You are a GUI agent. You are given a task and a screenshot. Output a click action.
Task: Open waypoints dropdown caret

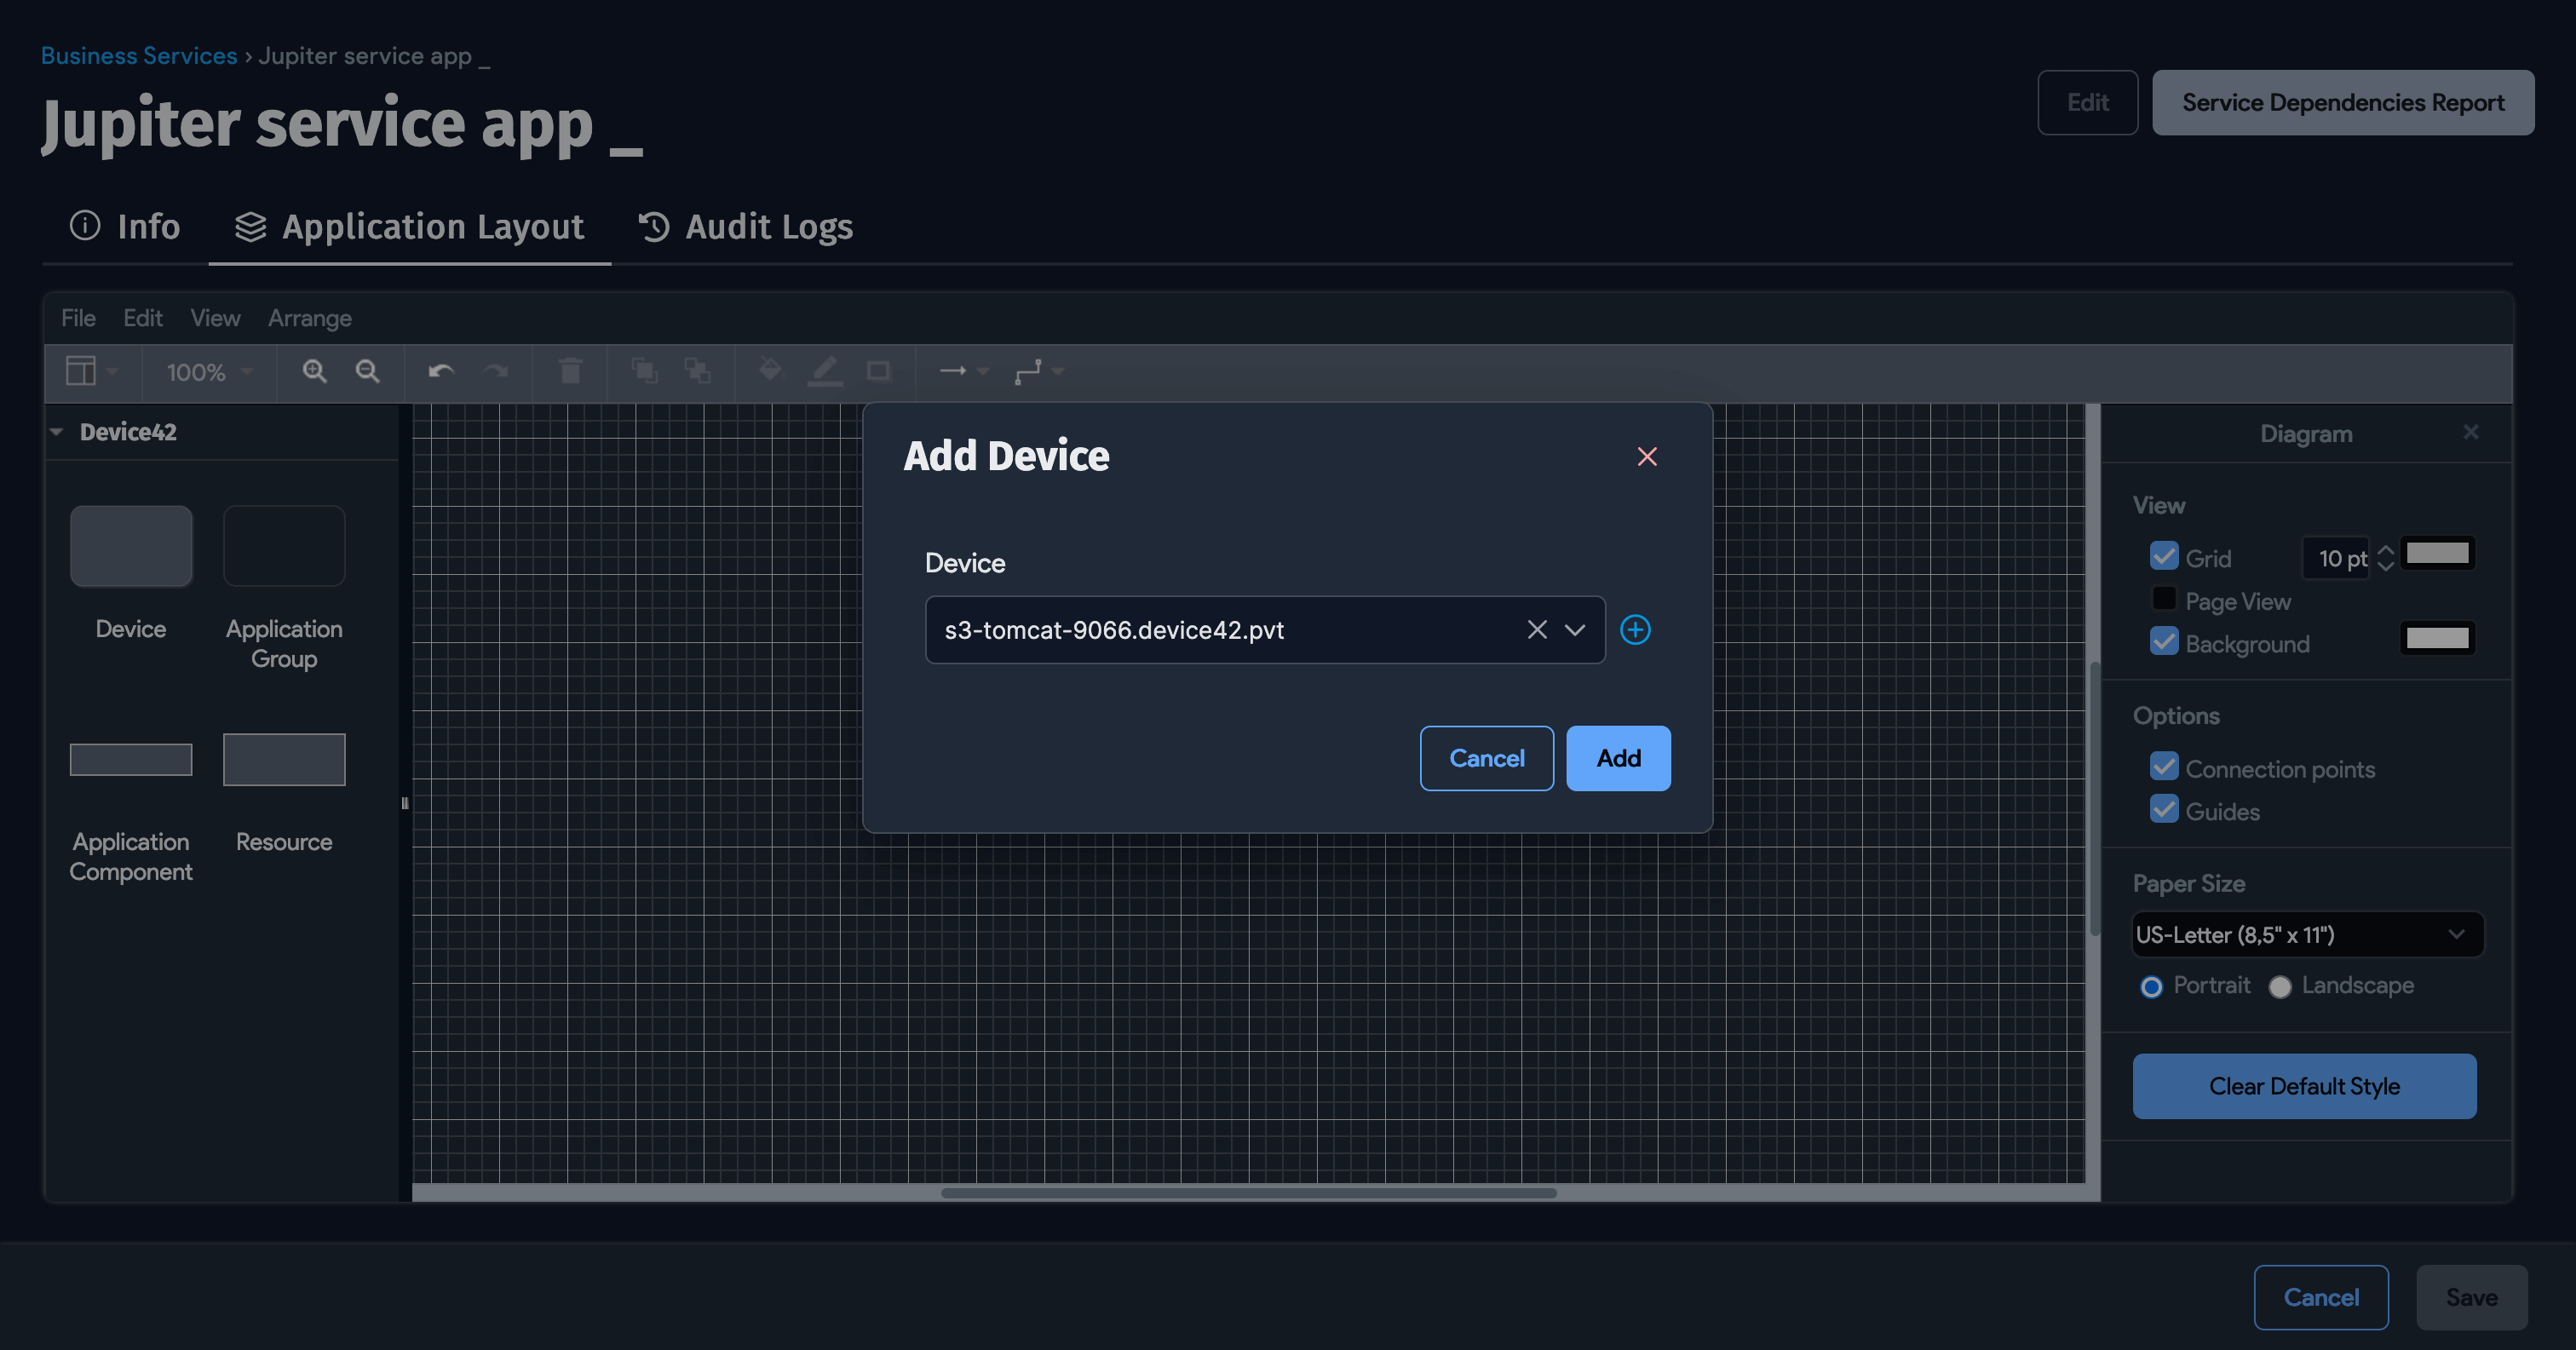[1058, 372]
